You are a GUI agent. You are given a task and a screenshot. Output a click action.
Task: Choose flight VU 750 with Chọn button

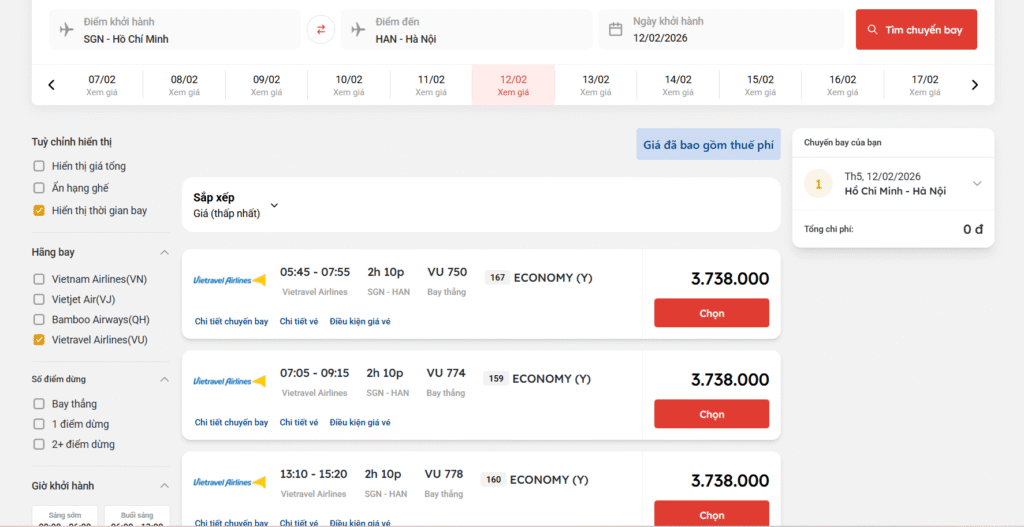click(711, 313)
